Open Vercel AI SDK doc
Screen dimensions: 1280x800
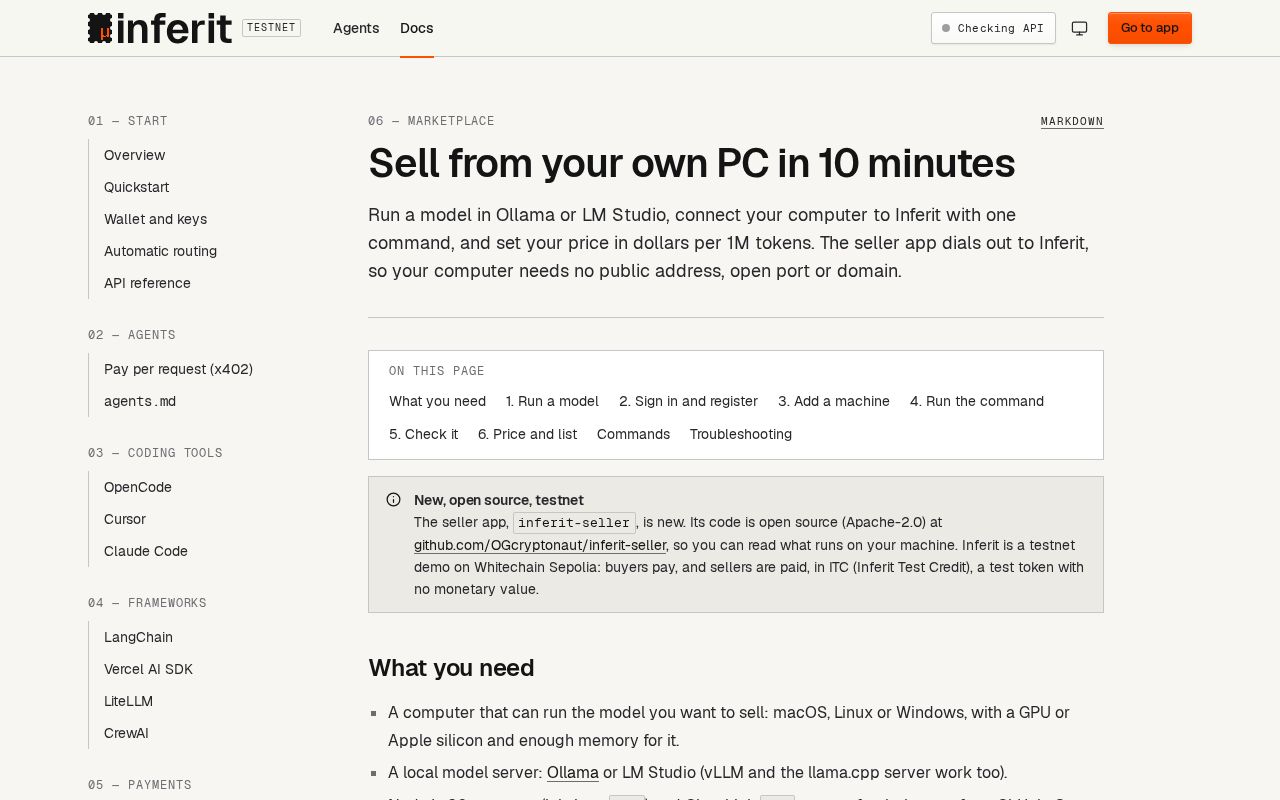149,669
